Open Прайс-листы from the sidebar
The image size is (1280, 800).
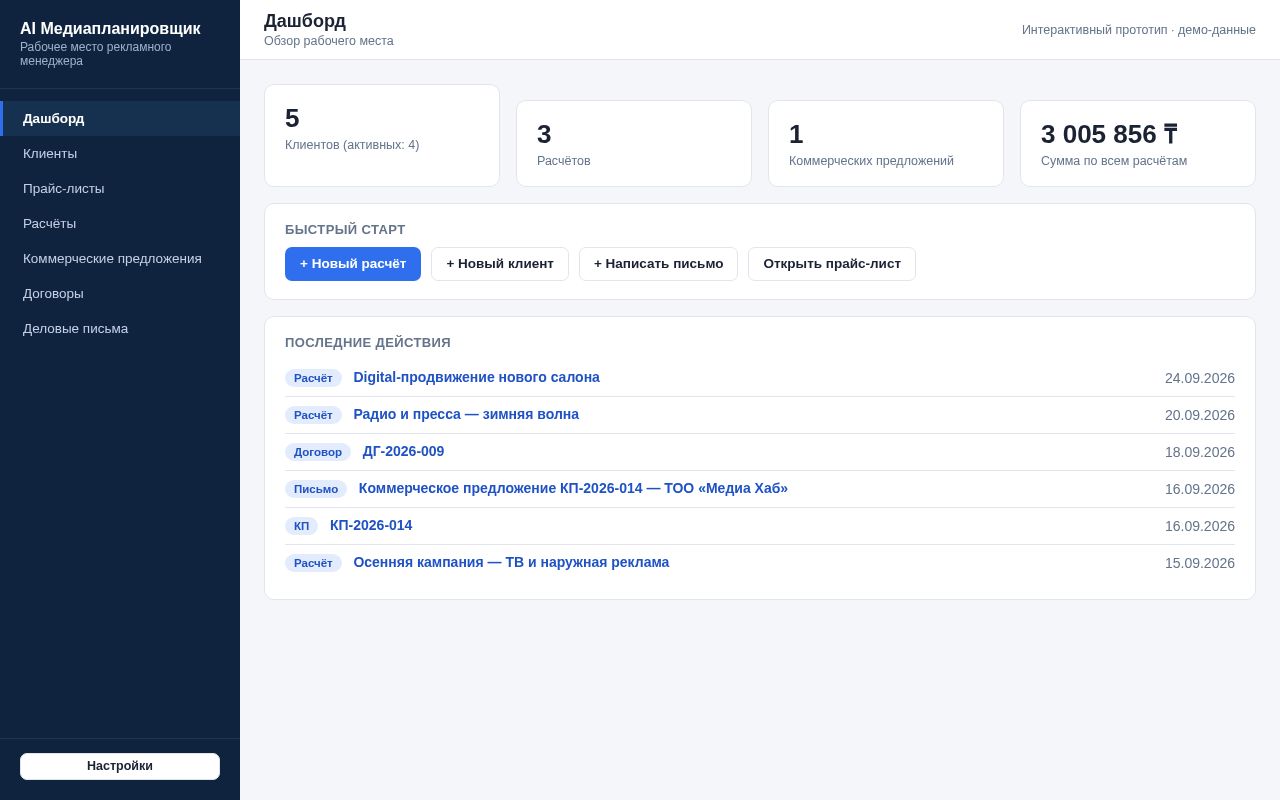coord(120,188)
